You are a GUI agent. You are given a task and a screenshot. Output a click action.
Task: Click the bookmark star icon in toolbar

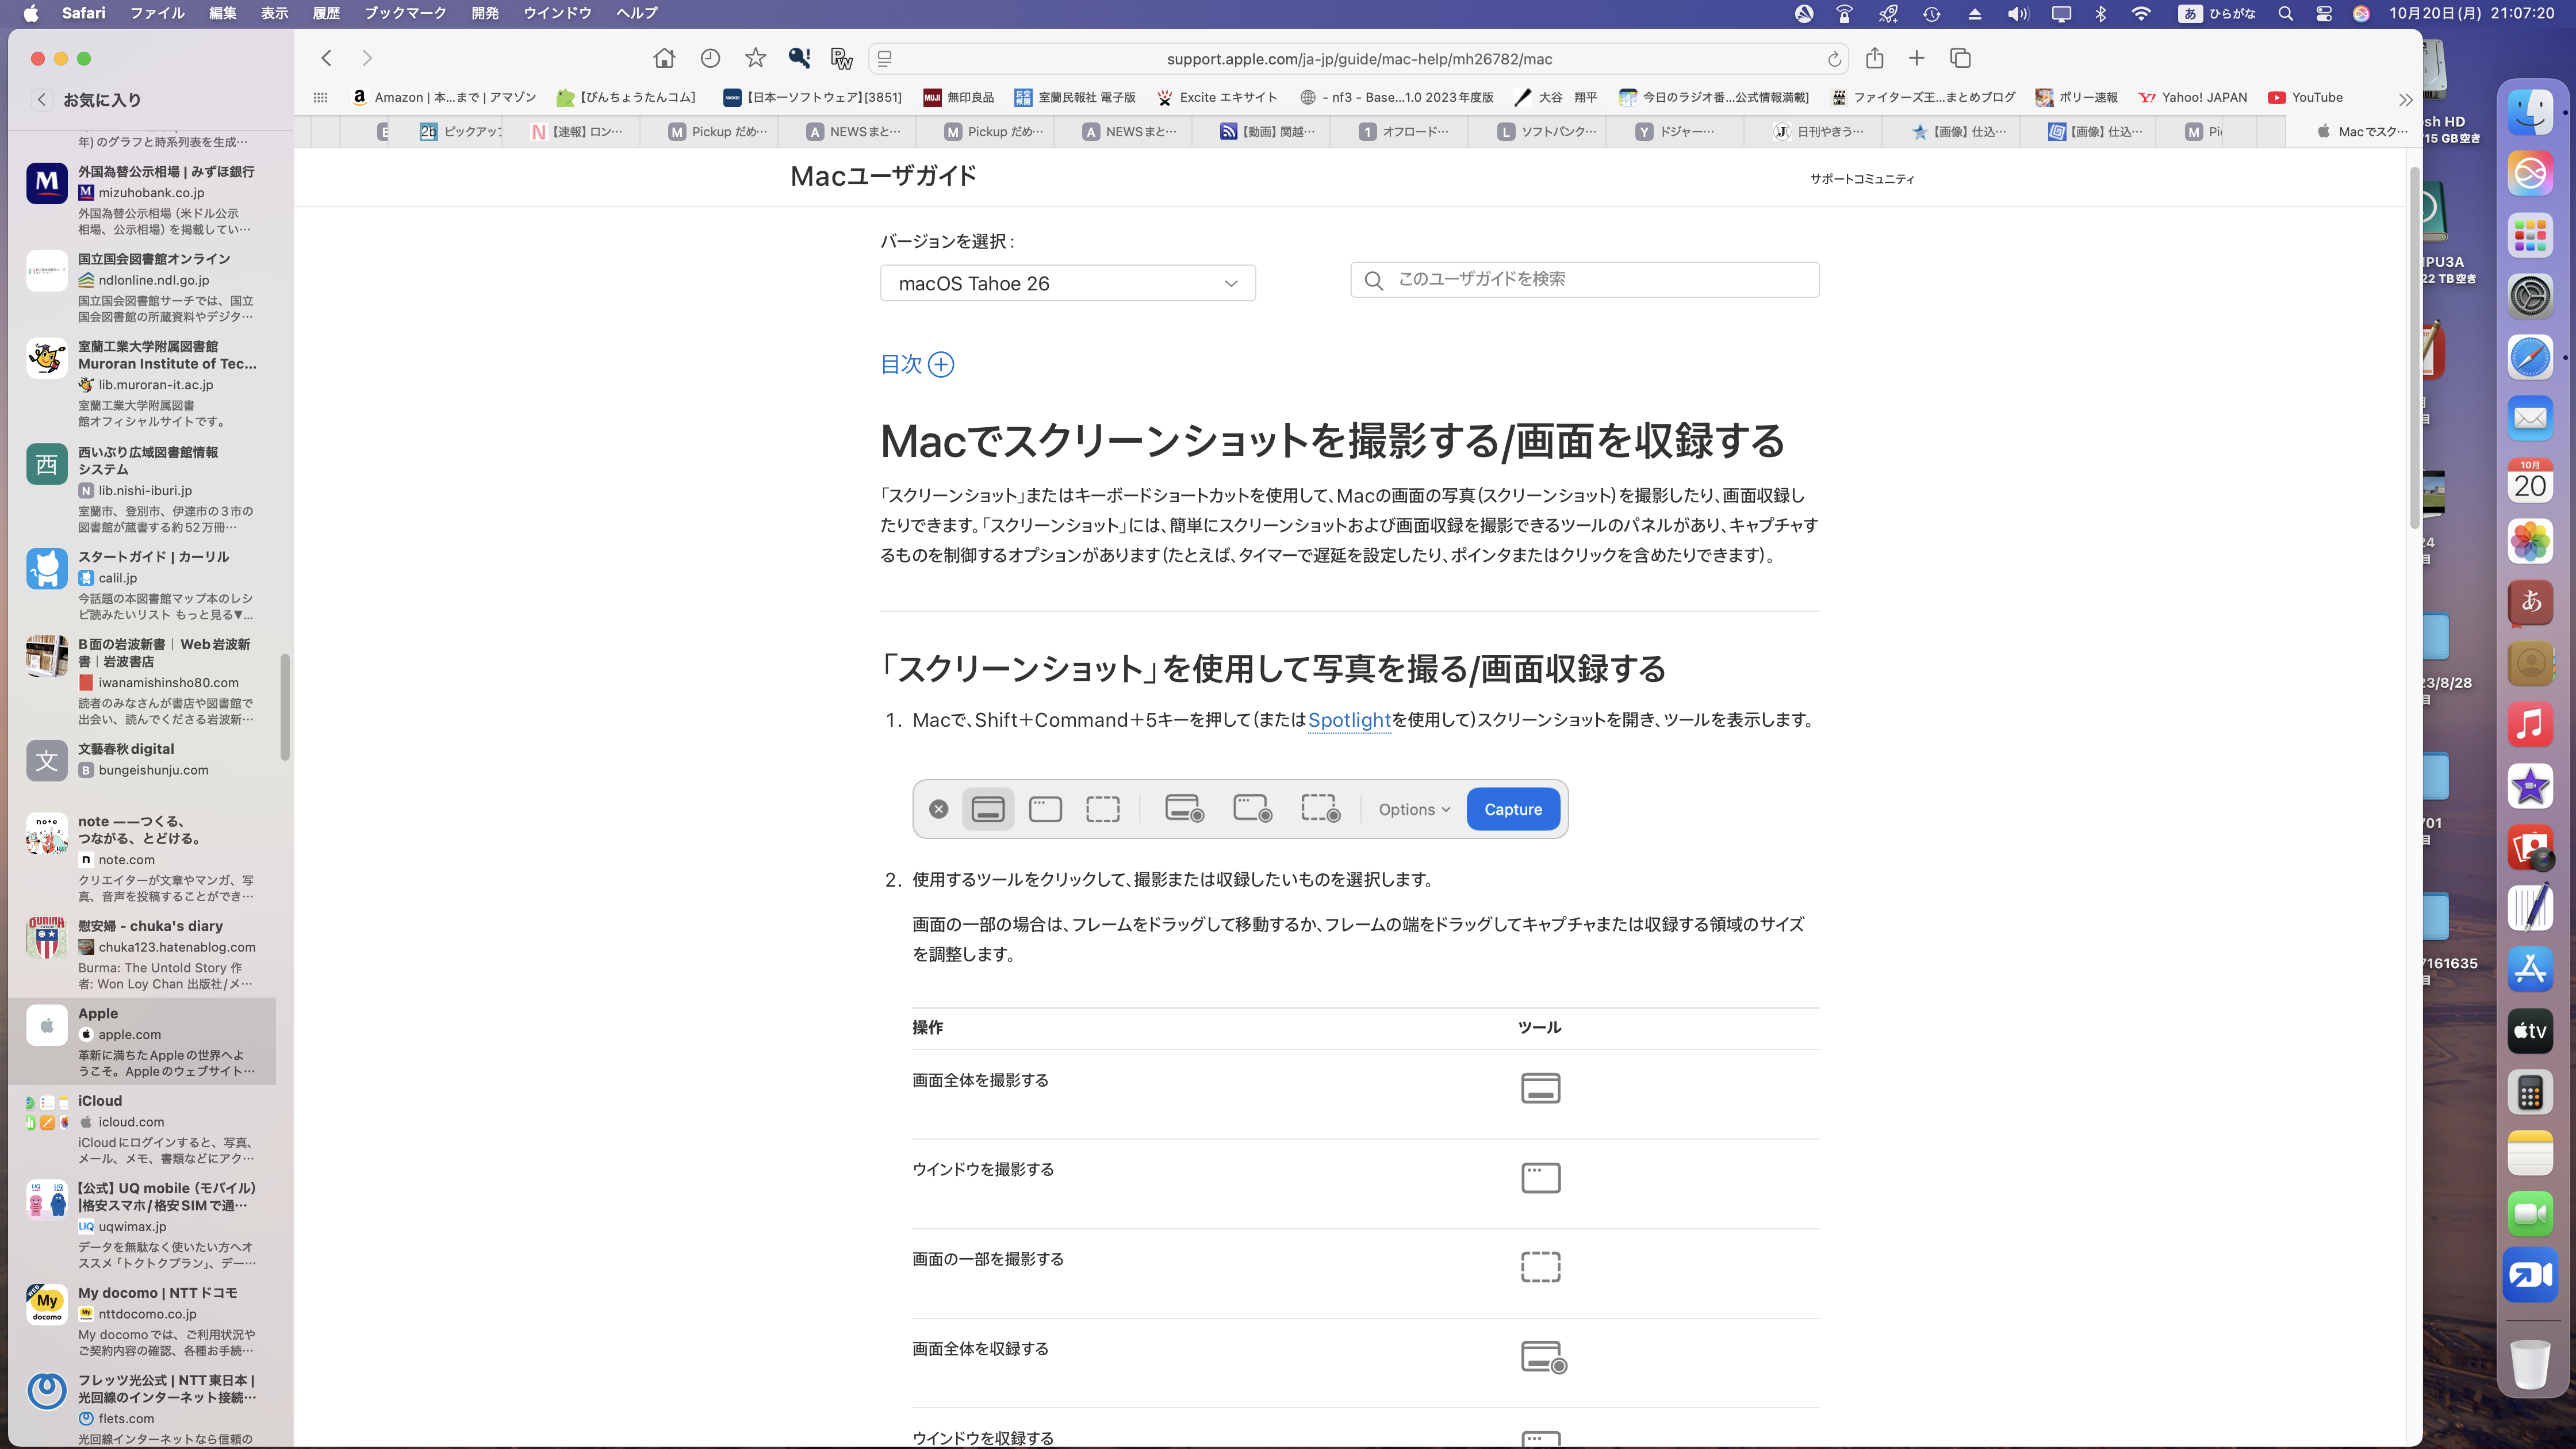coord(755,58)
